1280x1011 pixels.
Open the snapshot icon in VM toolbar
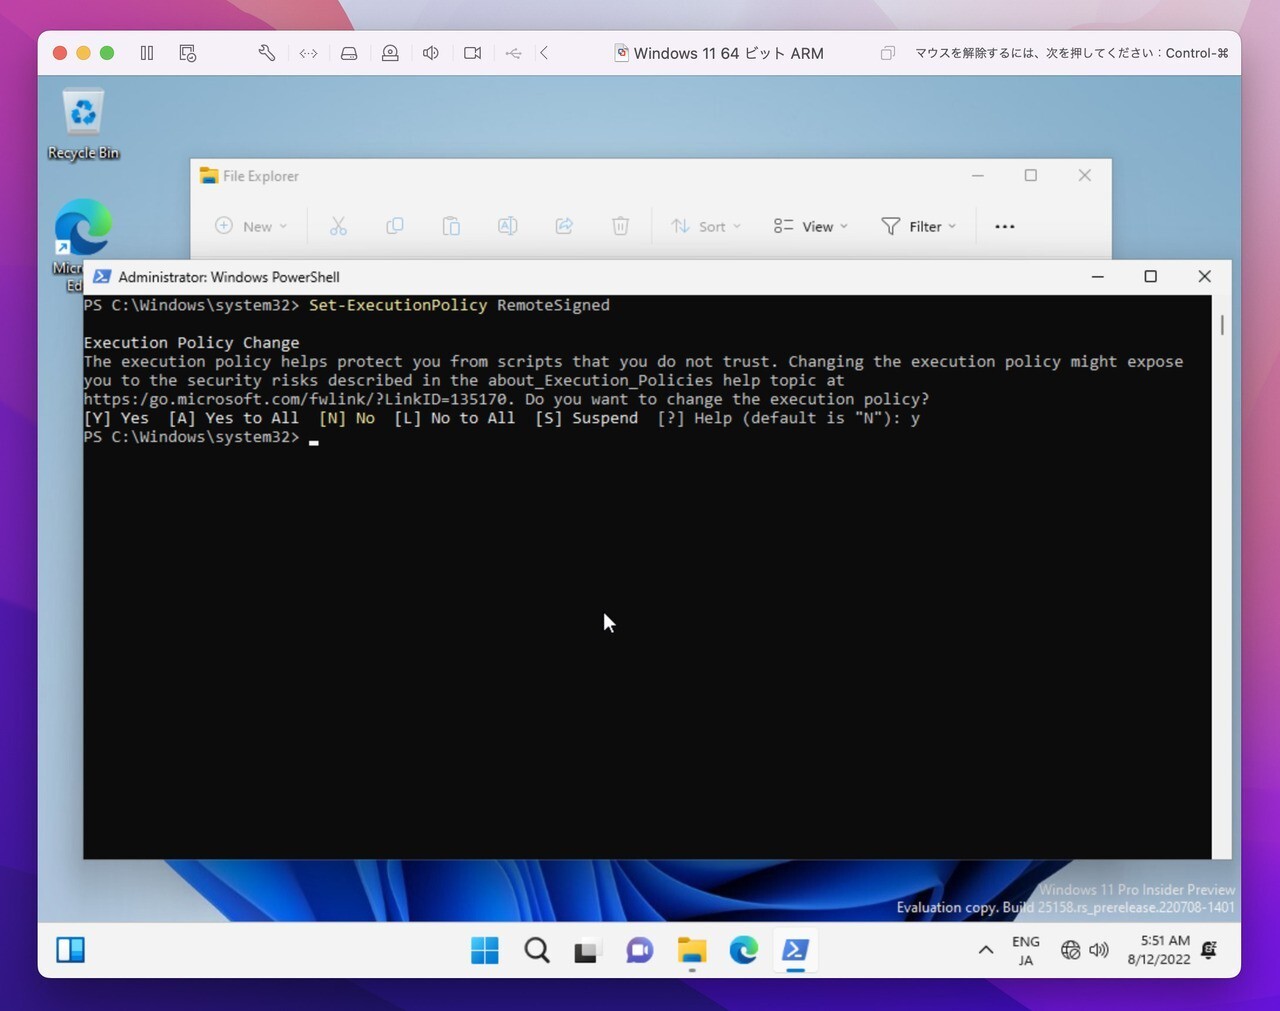pyautogui.click(x=188, y=53)
